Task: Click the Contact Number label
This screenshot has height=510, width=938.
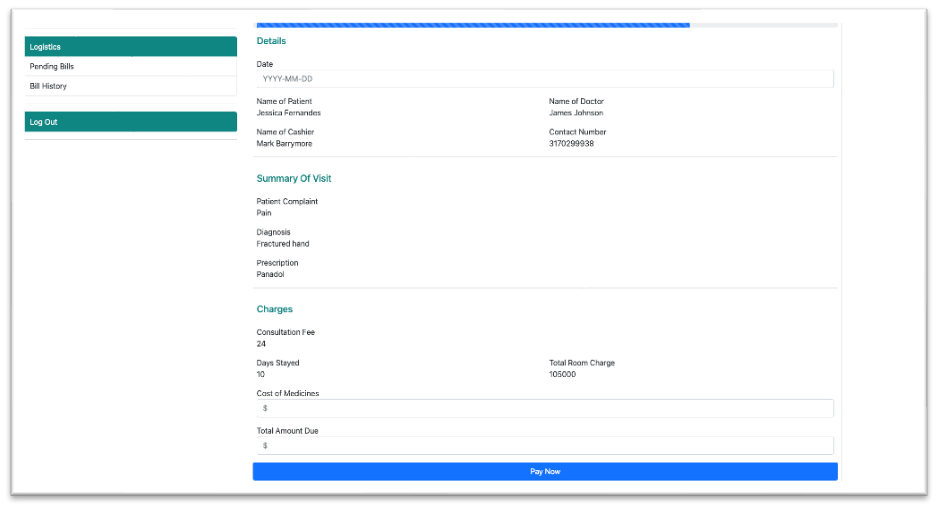Action: click(577, 132)
